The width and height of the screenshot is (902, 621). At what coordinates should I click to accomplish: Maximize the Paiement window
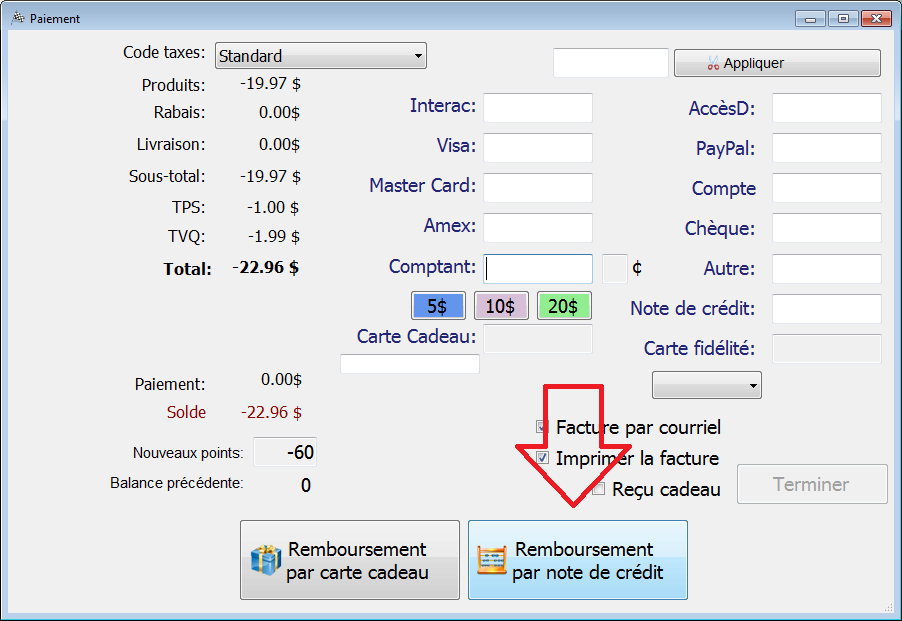click(843, 18)
